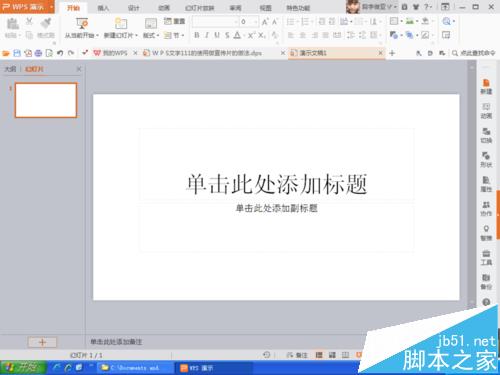
Task: Click the New Slide icon
Action: pyautogui.click(x=121, y=23)
